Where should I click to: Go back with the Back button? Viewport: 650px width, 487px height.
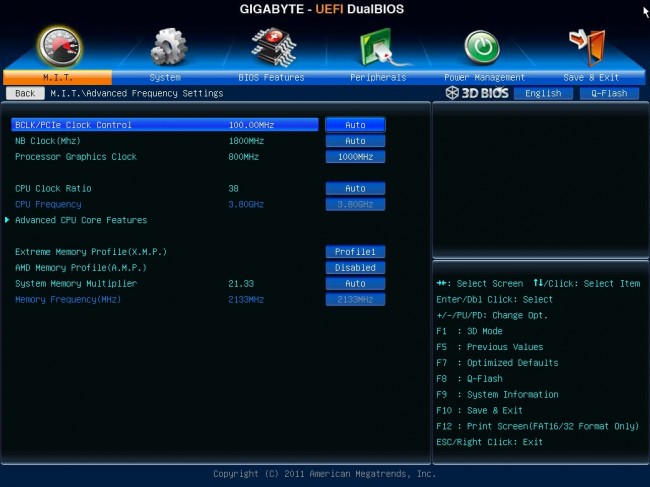[x=25, y=93]
